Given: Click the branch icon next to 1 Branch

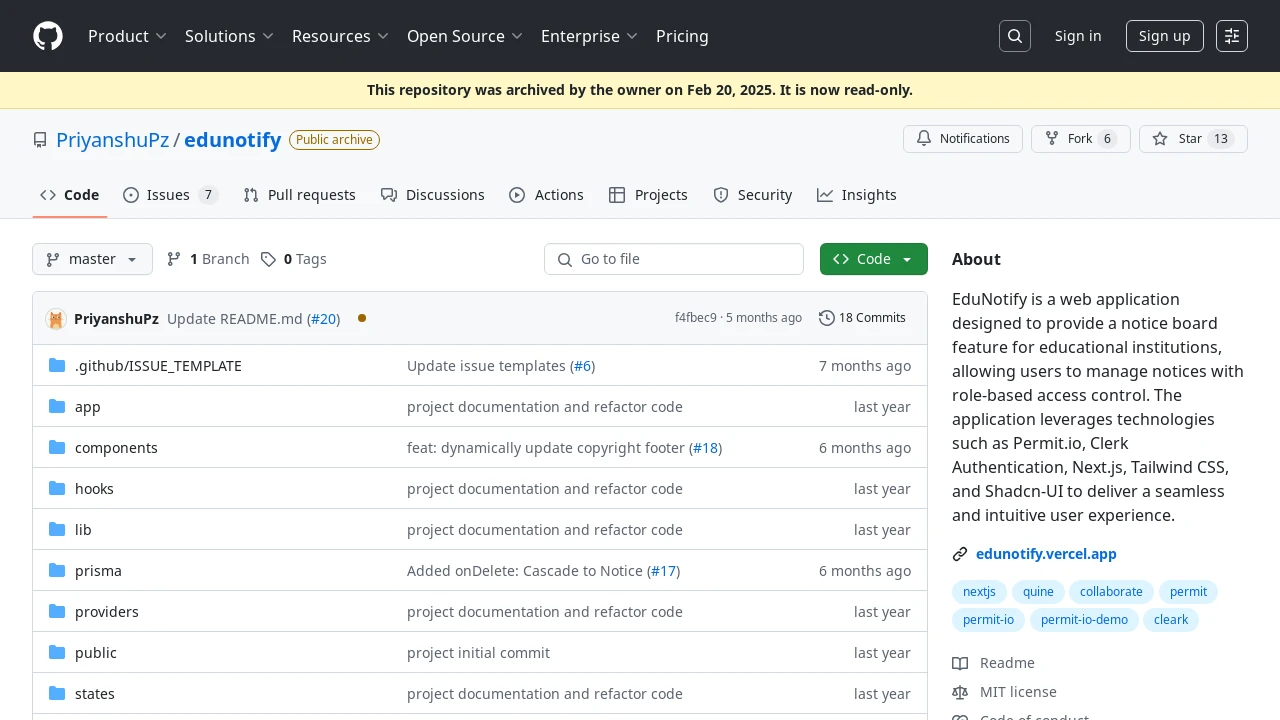Looking at the screenshot, I should coord(174,259).
